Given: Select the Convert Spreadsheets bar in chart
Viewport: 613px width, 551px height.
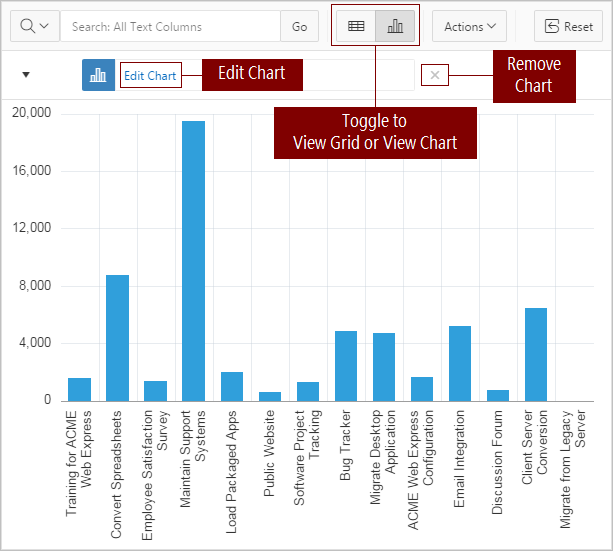Looking at the screenshot, I should 118,338.
